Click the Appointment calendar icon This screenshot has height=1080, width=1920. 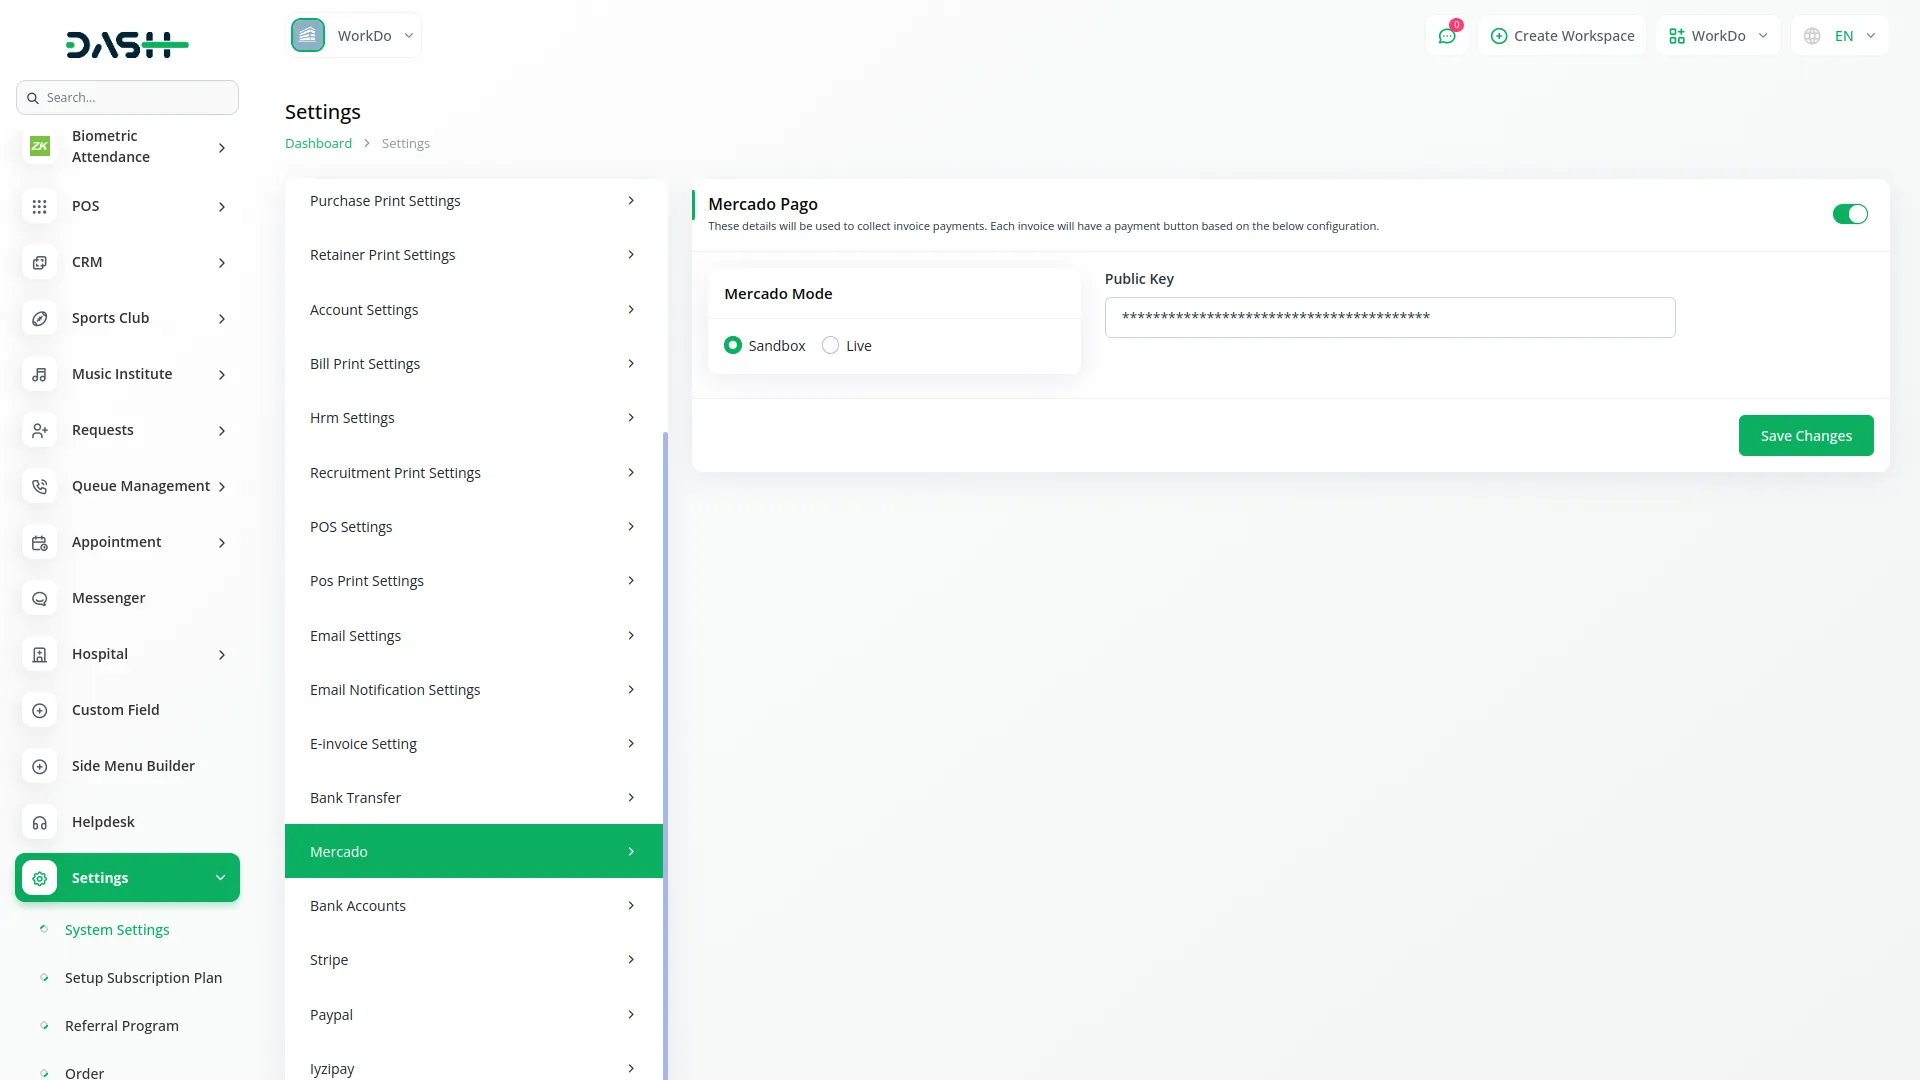pyautogui.click(x=39, y=542)
